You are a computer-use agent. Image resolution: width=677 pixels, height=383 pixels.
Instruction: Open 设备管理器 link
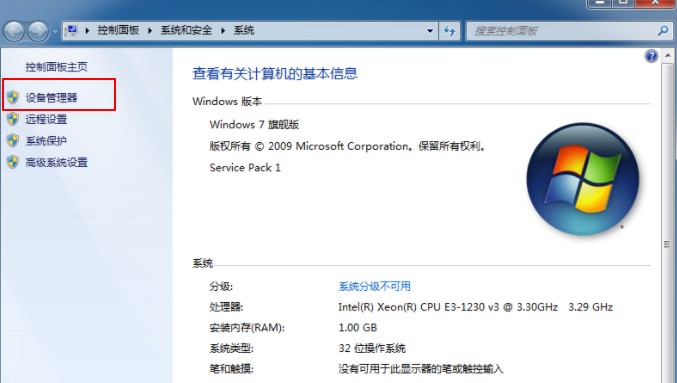pyautogui.click(x=51, y=98)
